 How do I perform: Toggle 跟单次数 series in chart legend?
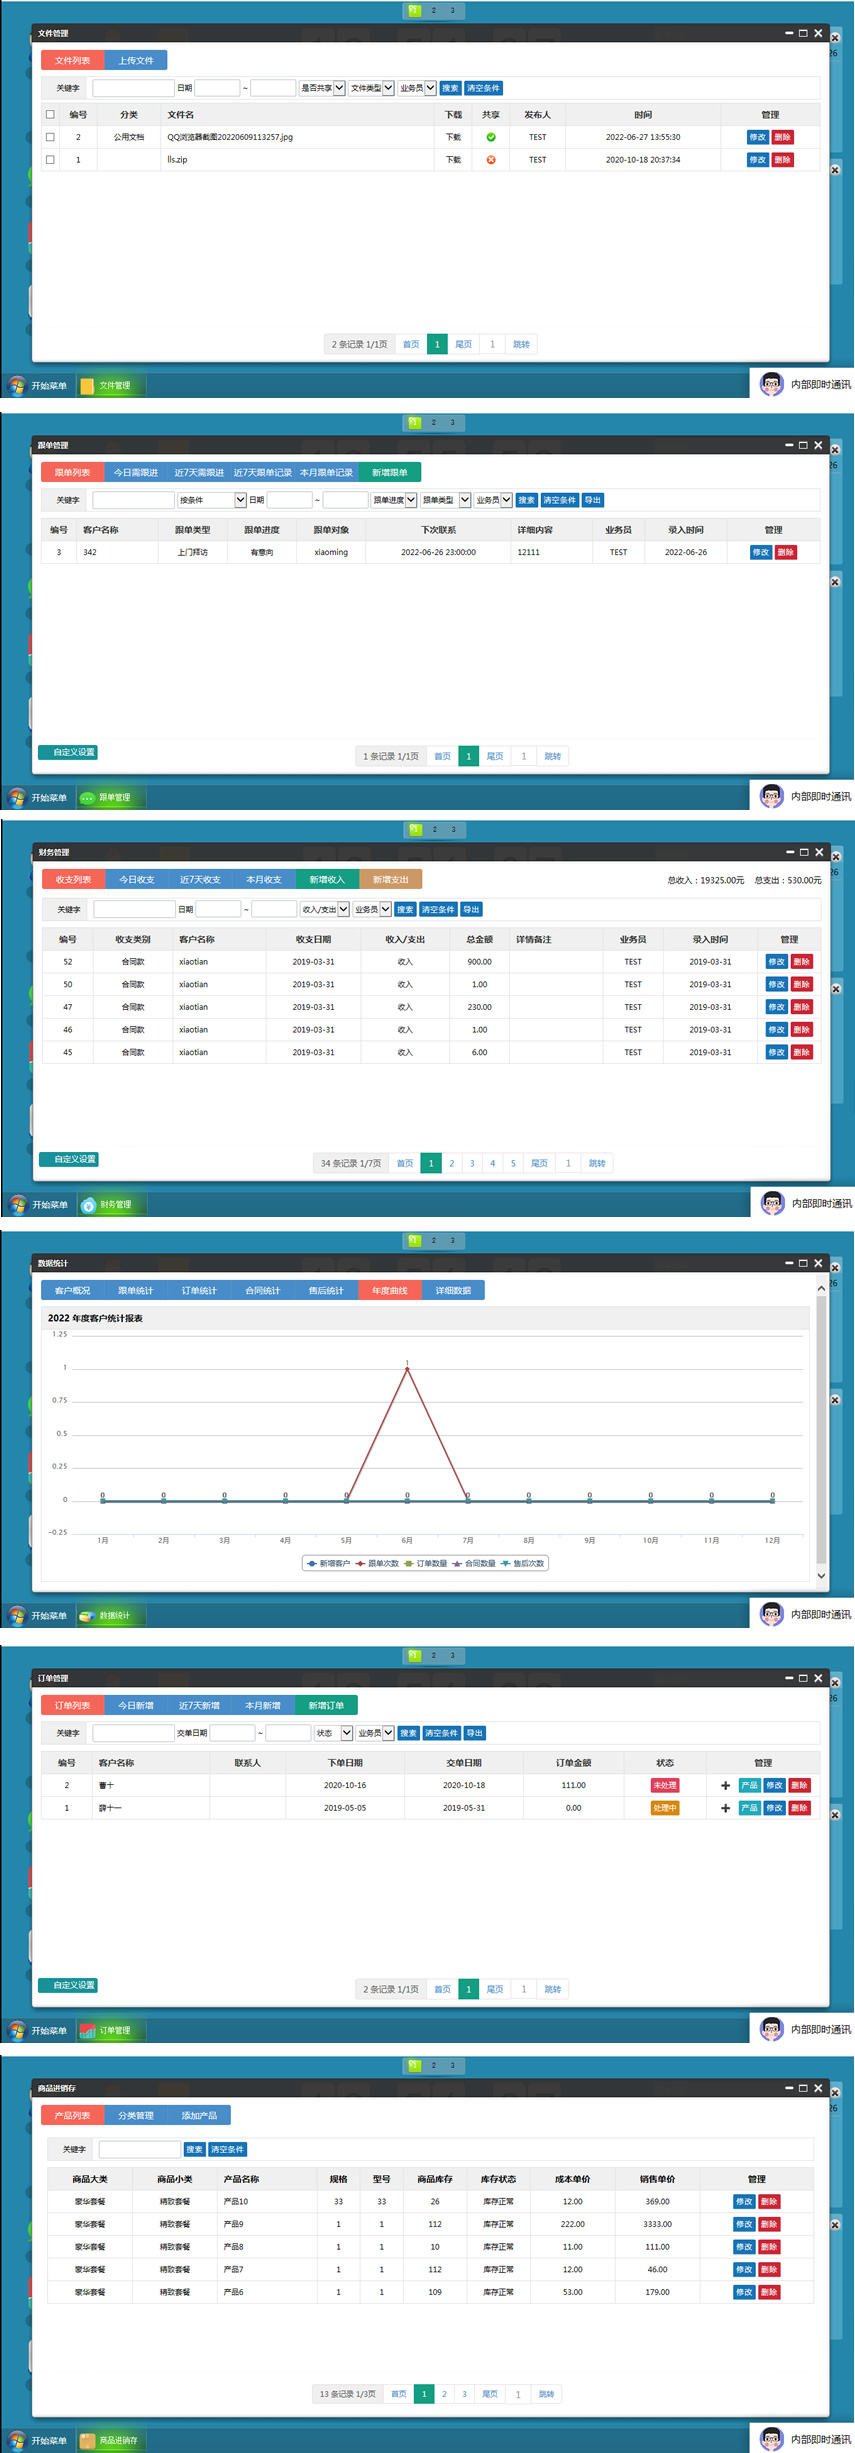[x=377, y=1564]
